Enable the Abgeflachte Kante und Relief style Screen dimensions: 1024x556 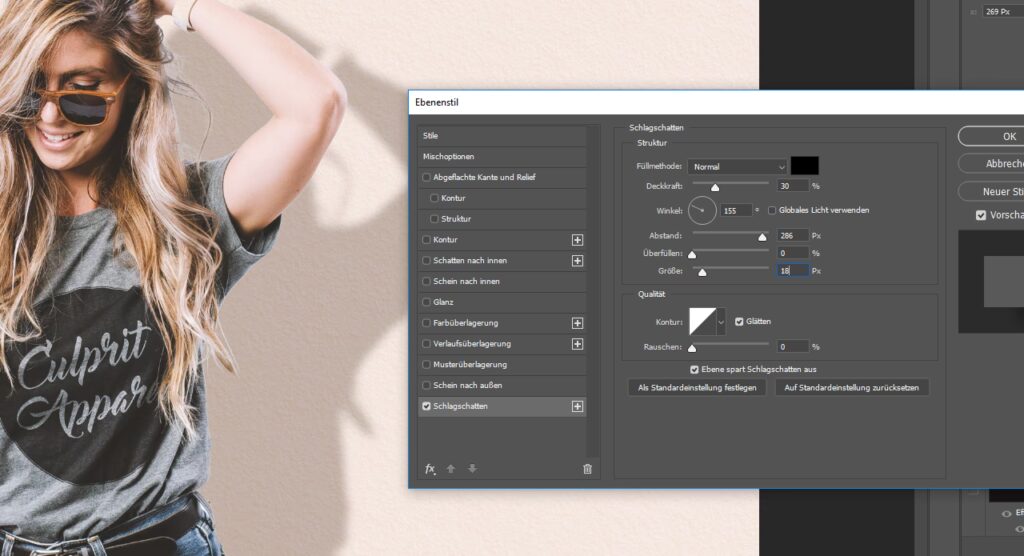tap(427, 178)
